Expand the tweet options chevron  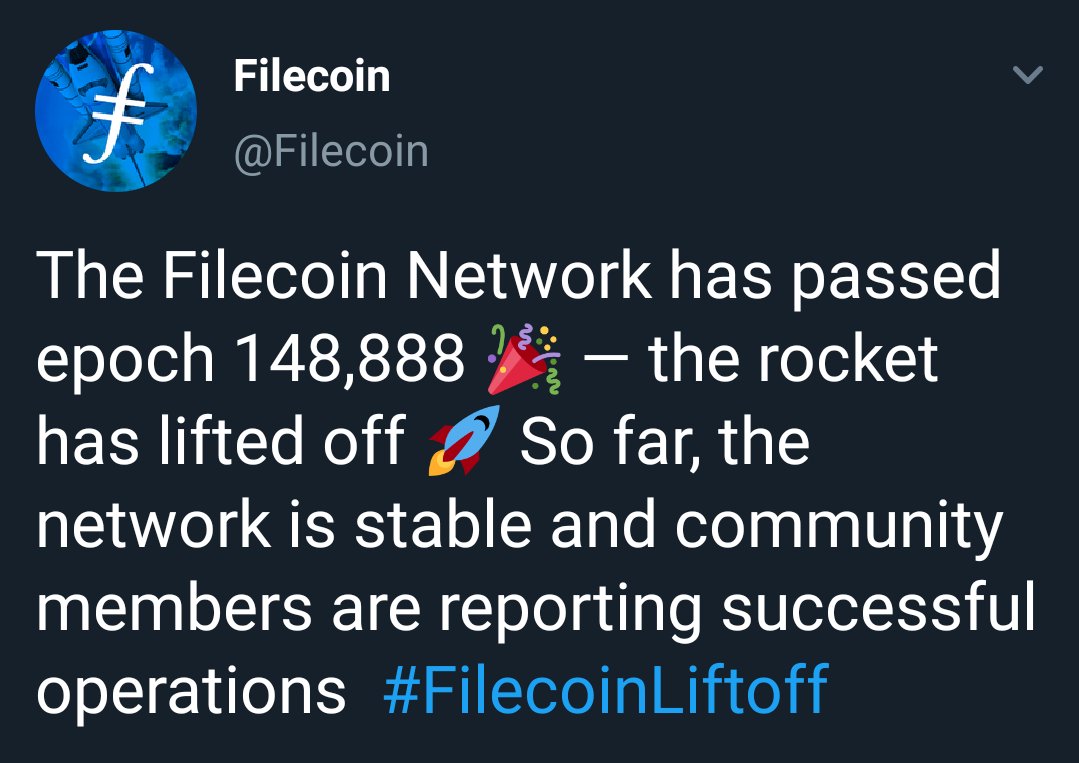(1028, 74)
